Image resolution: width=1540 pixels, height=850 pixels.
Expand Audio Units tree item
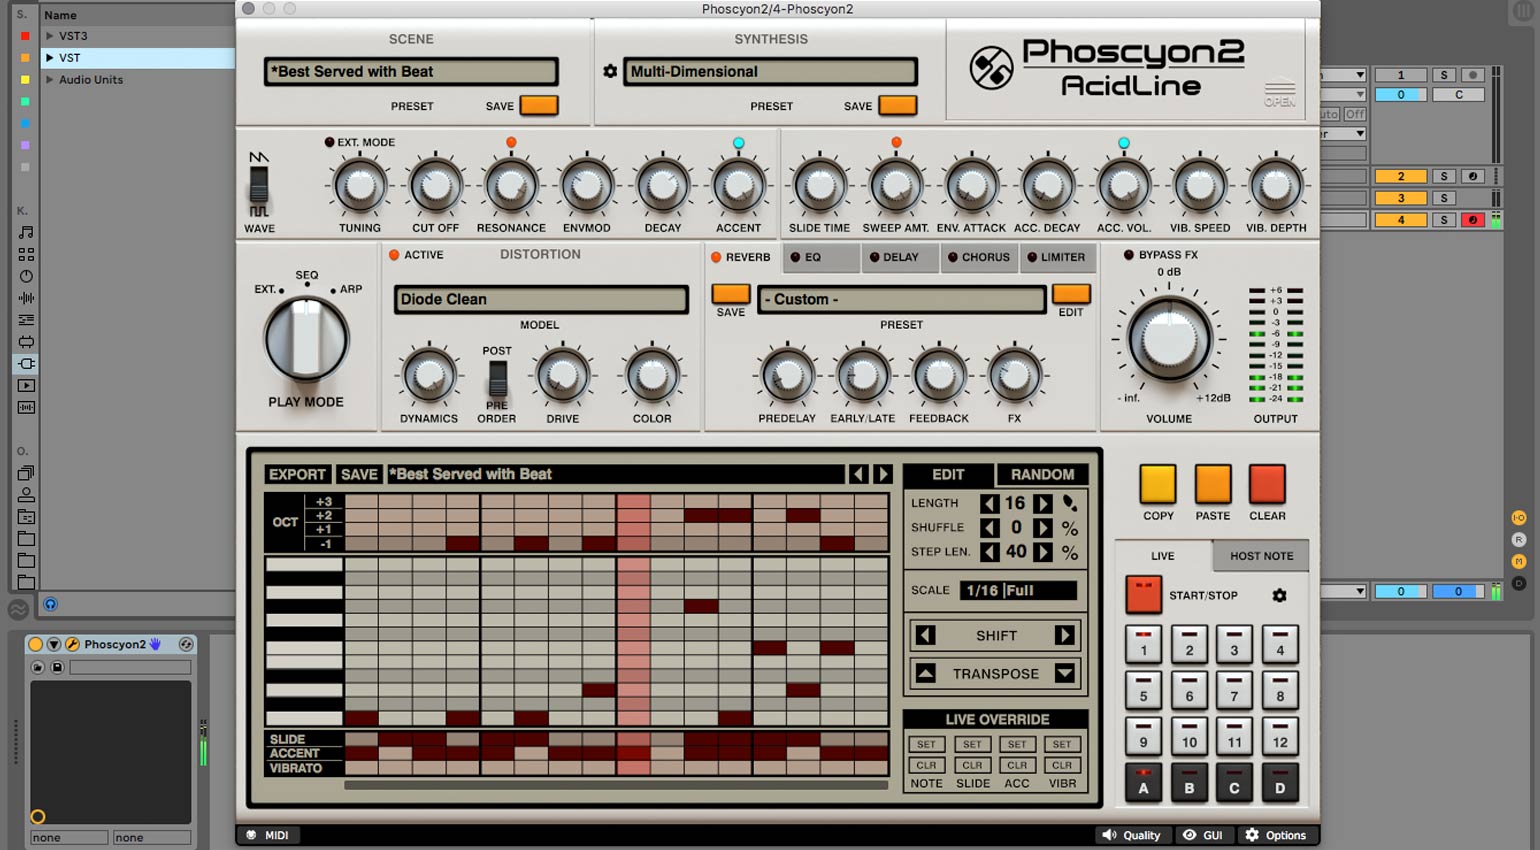(50, 80)
